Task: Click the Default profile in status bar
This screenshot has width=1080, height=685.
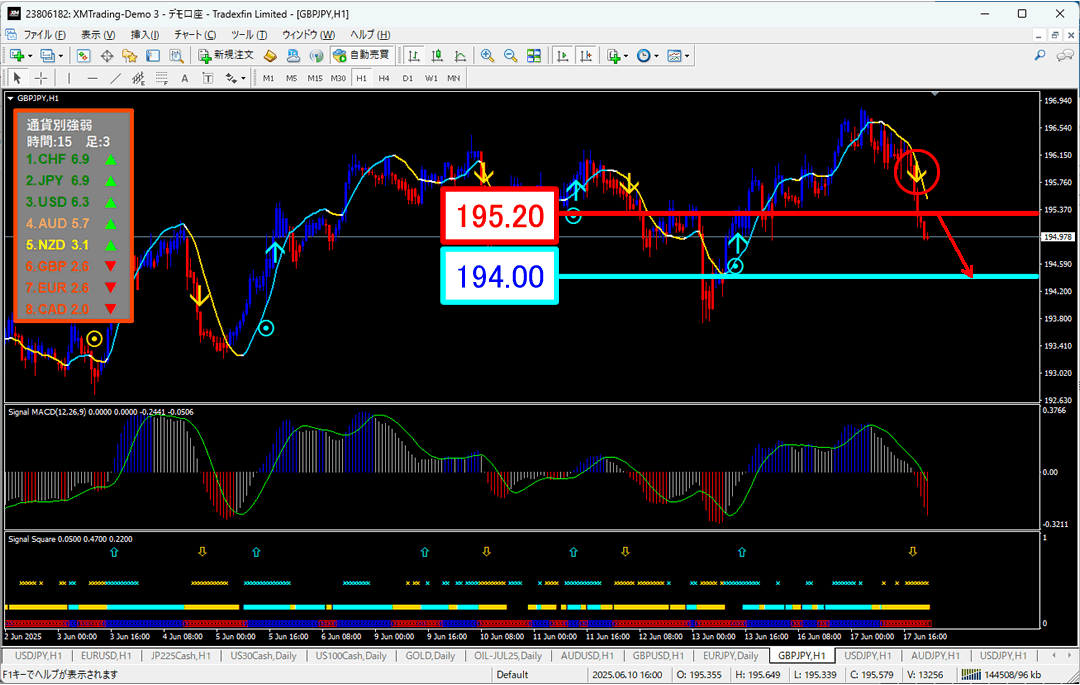Action: [512, 675]
